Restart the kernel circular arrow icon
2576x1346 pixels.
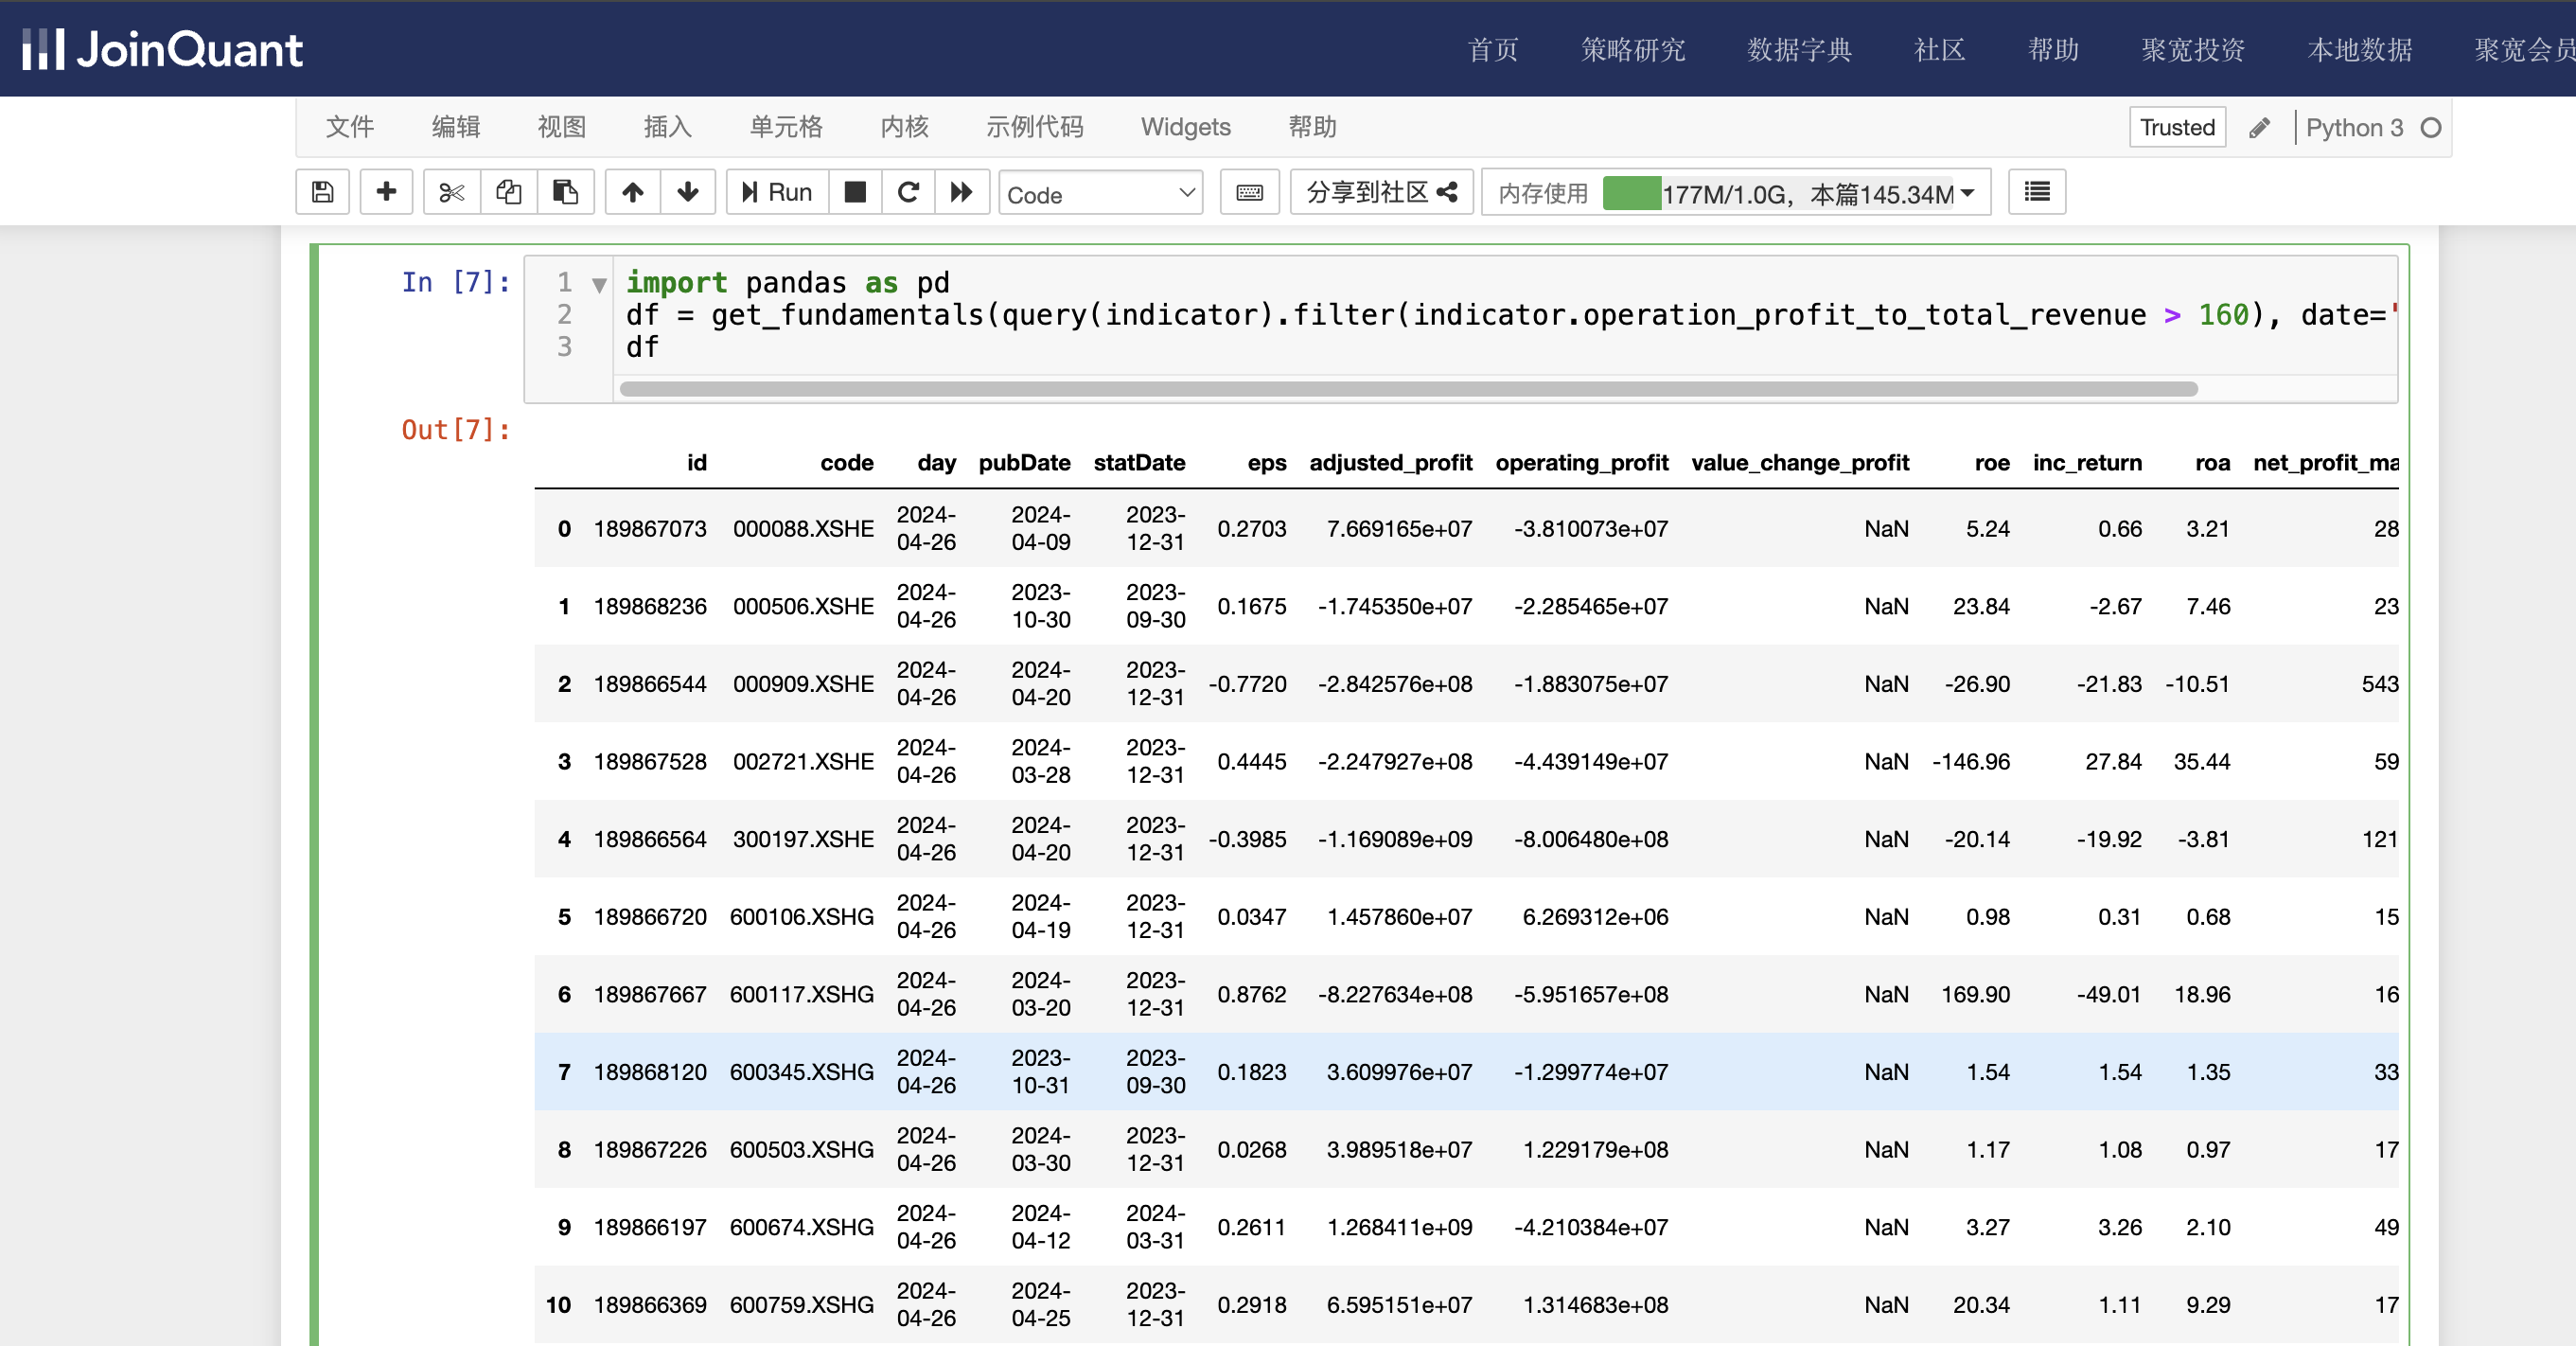(x=908, y=192)
